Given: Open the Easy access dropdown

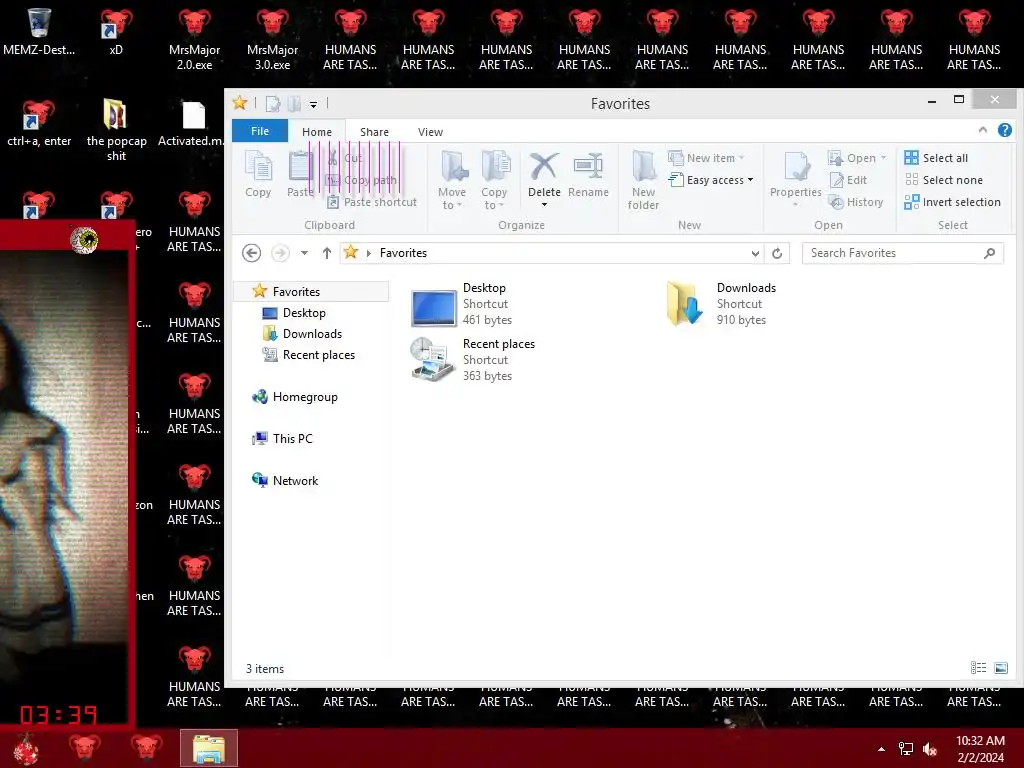Looking at the screenshot, I should pos(711,180).
